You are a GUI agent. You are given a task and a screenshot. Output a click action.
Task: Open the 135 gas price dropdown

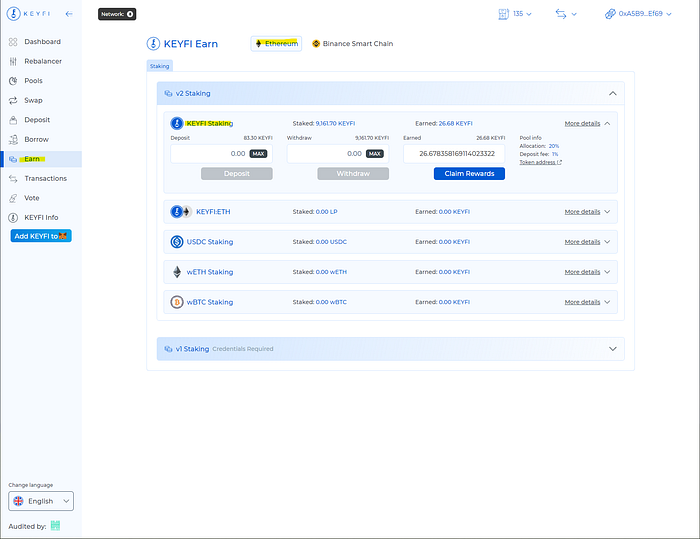tap(515, 14)
